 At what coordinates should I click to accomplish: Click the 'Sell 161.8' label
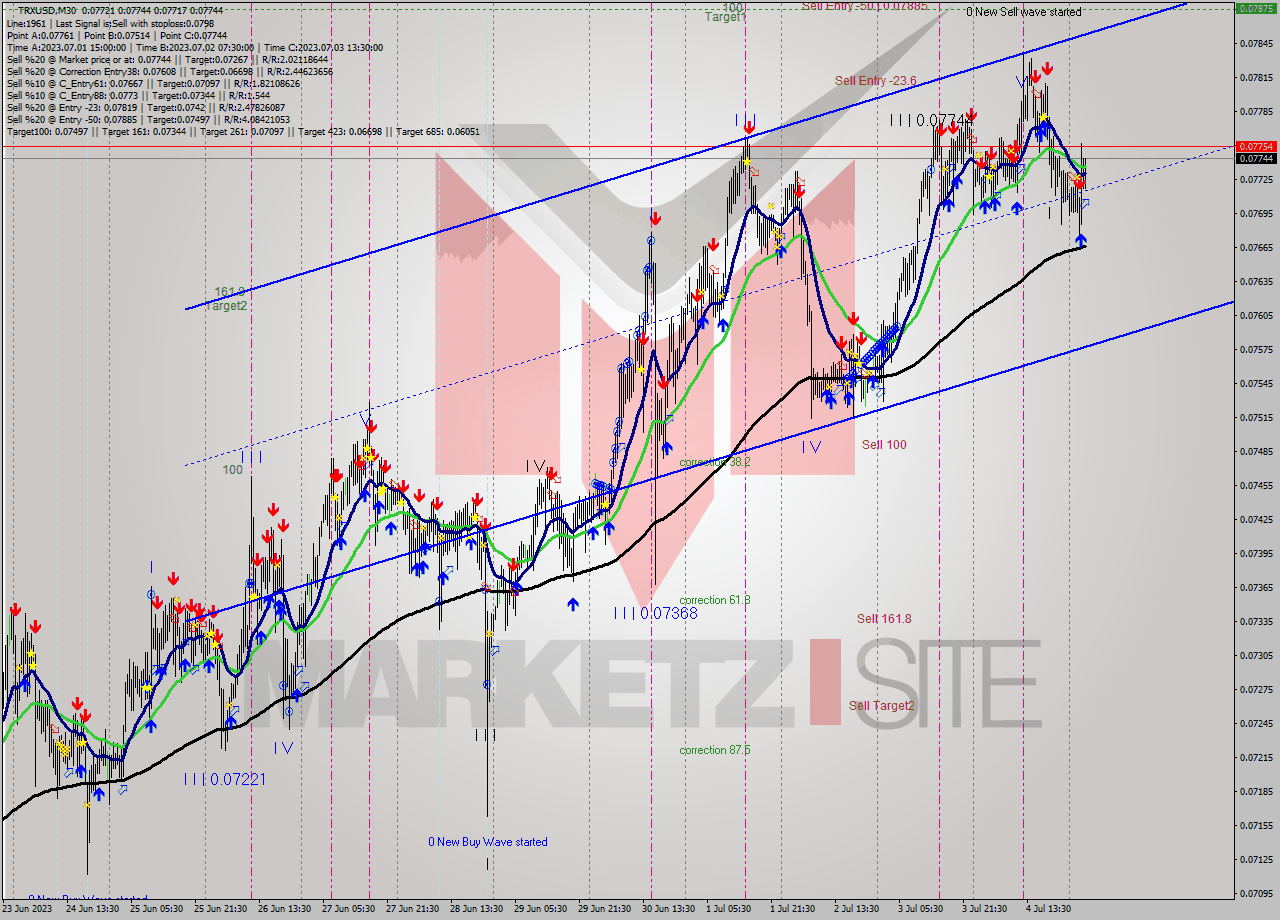884,619
